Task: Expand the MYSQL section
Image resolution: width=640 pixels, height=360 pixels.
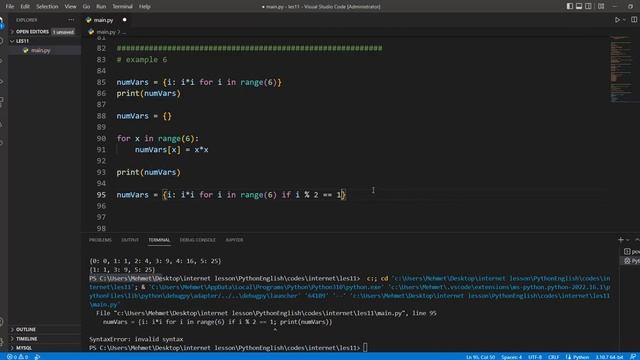Action: point(24,348)
